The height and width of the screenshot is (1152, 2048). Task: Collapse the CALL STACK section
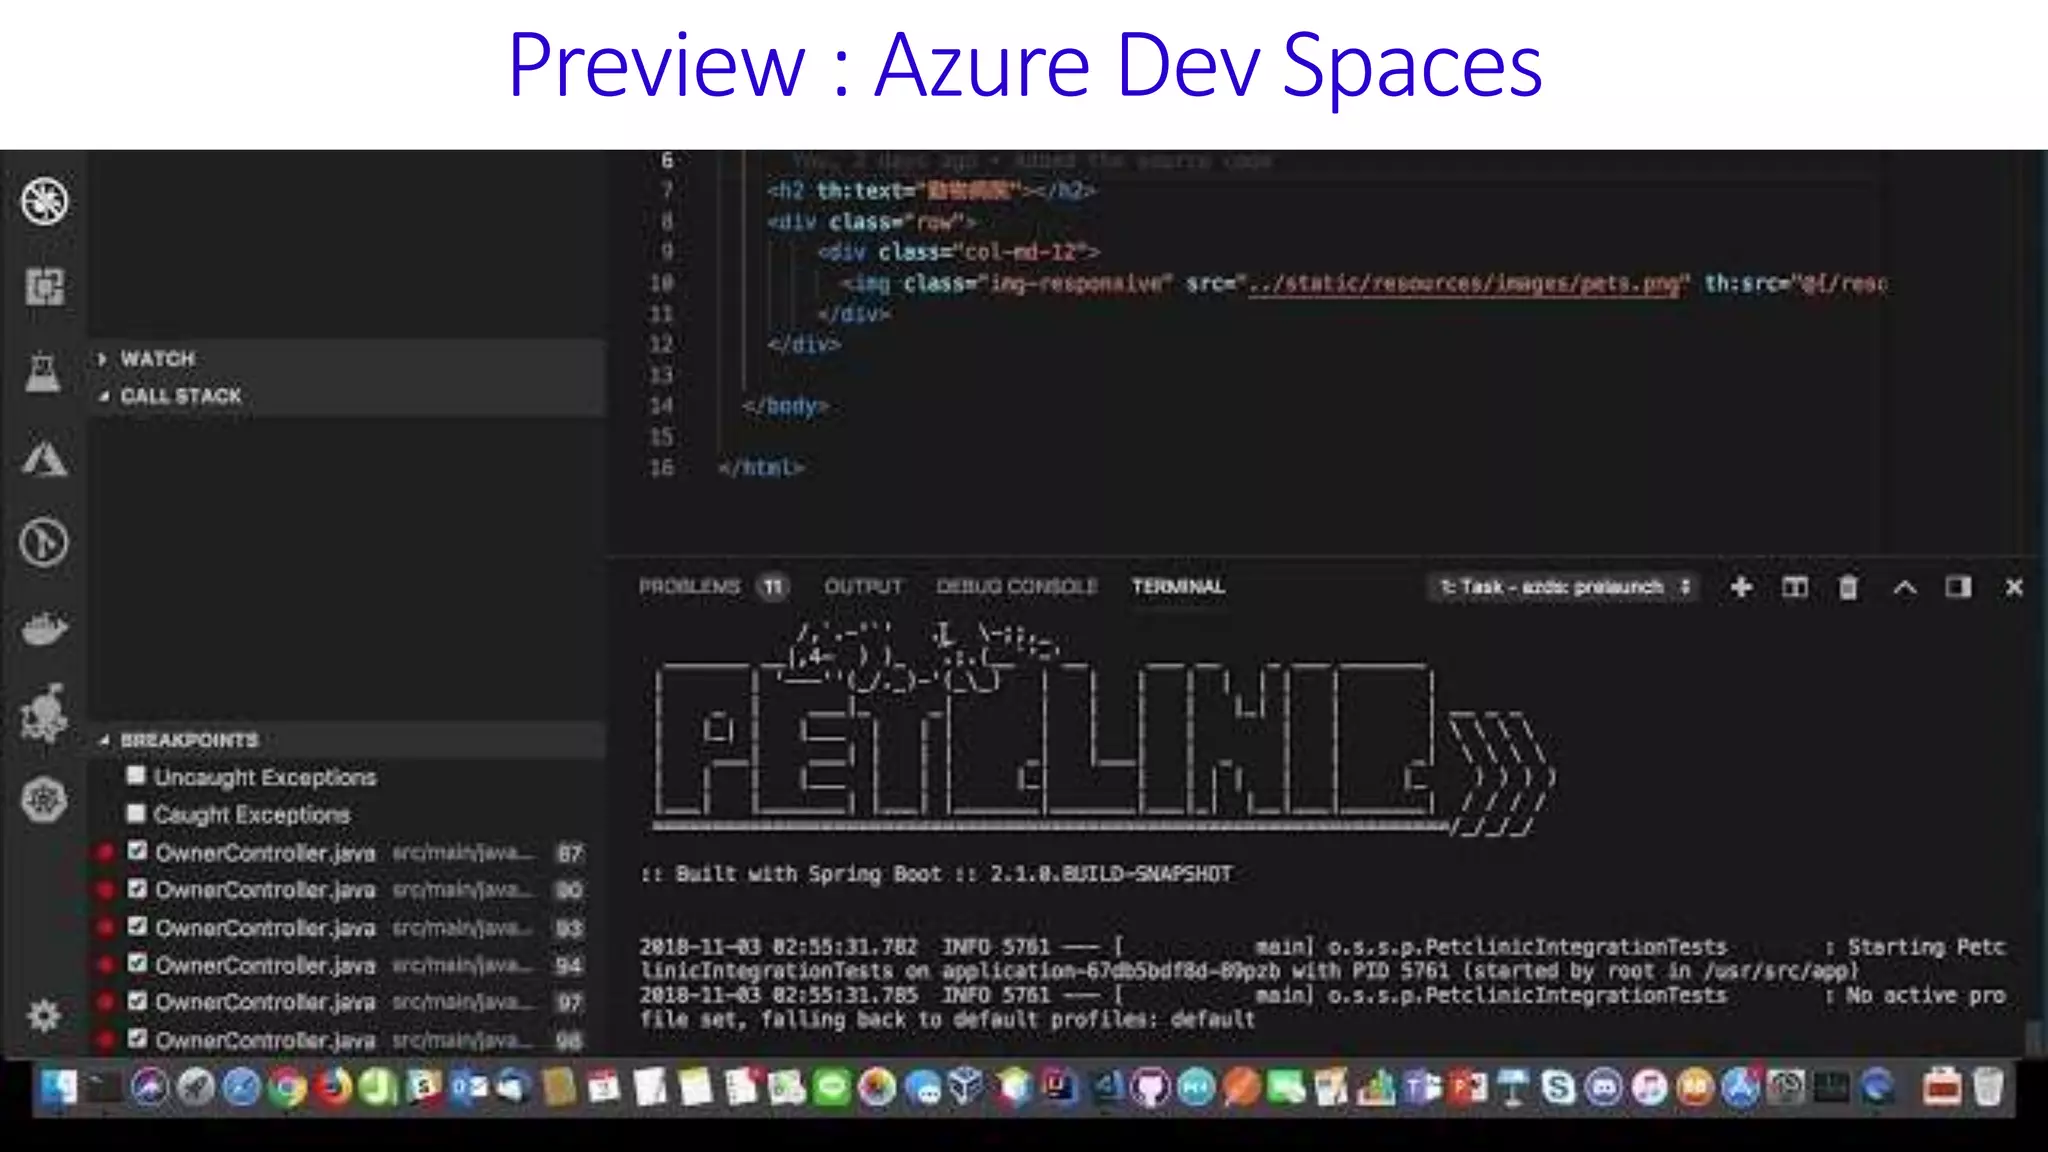click(x=346, y=396)
